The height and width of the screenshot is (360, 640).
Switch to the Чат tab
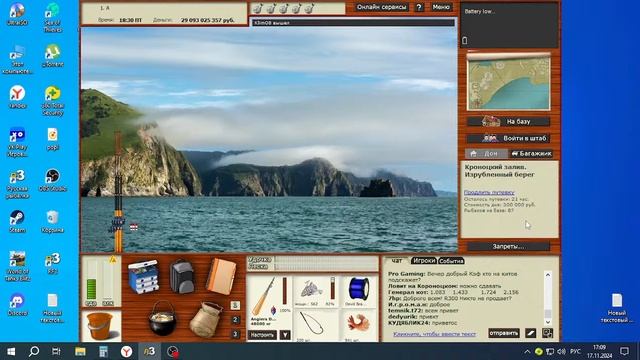[x=396, y=260]
